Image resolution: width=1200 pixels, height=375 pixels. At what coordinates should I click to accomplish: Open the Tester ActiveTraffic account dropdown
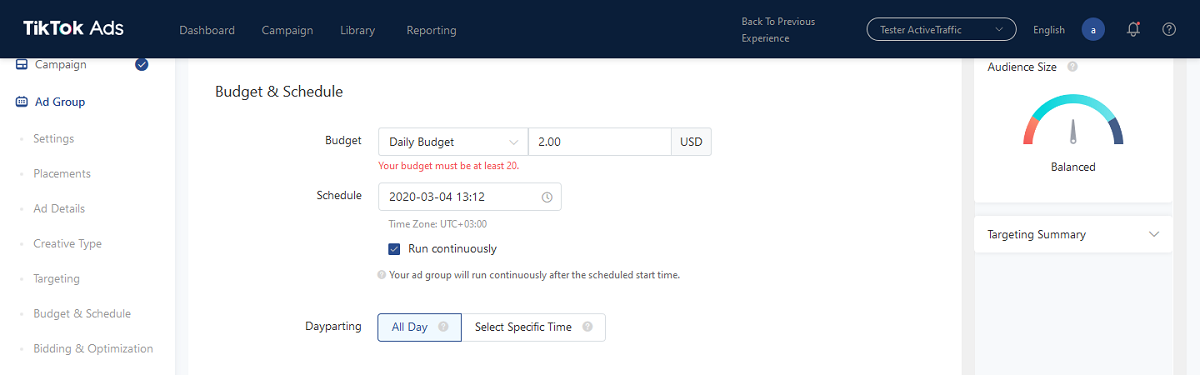point(941,30)
